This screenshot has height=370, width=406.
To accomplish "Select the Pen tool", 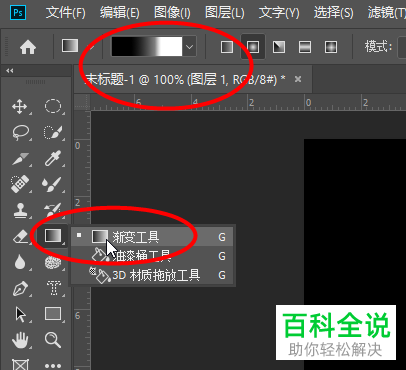I will pyautogui.click(x=20, y=288).
